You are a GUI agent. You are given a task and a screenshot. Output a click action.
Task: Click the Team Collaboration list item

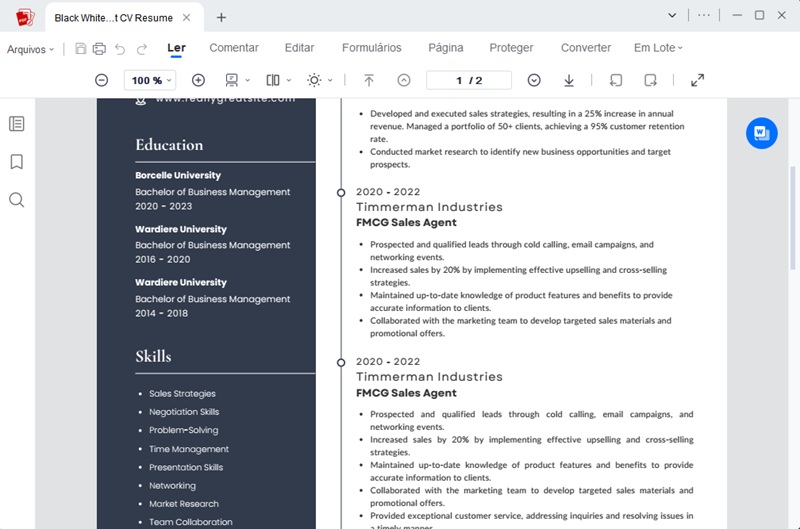(x=191, y=522)
